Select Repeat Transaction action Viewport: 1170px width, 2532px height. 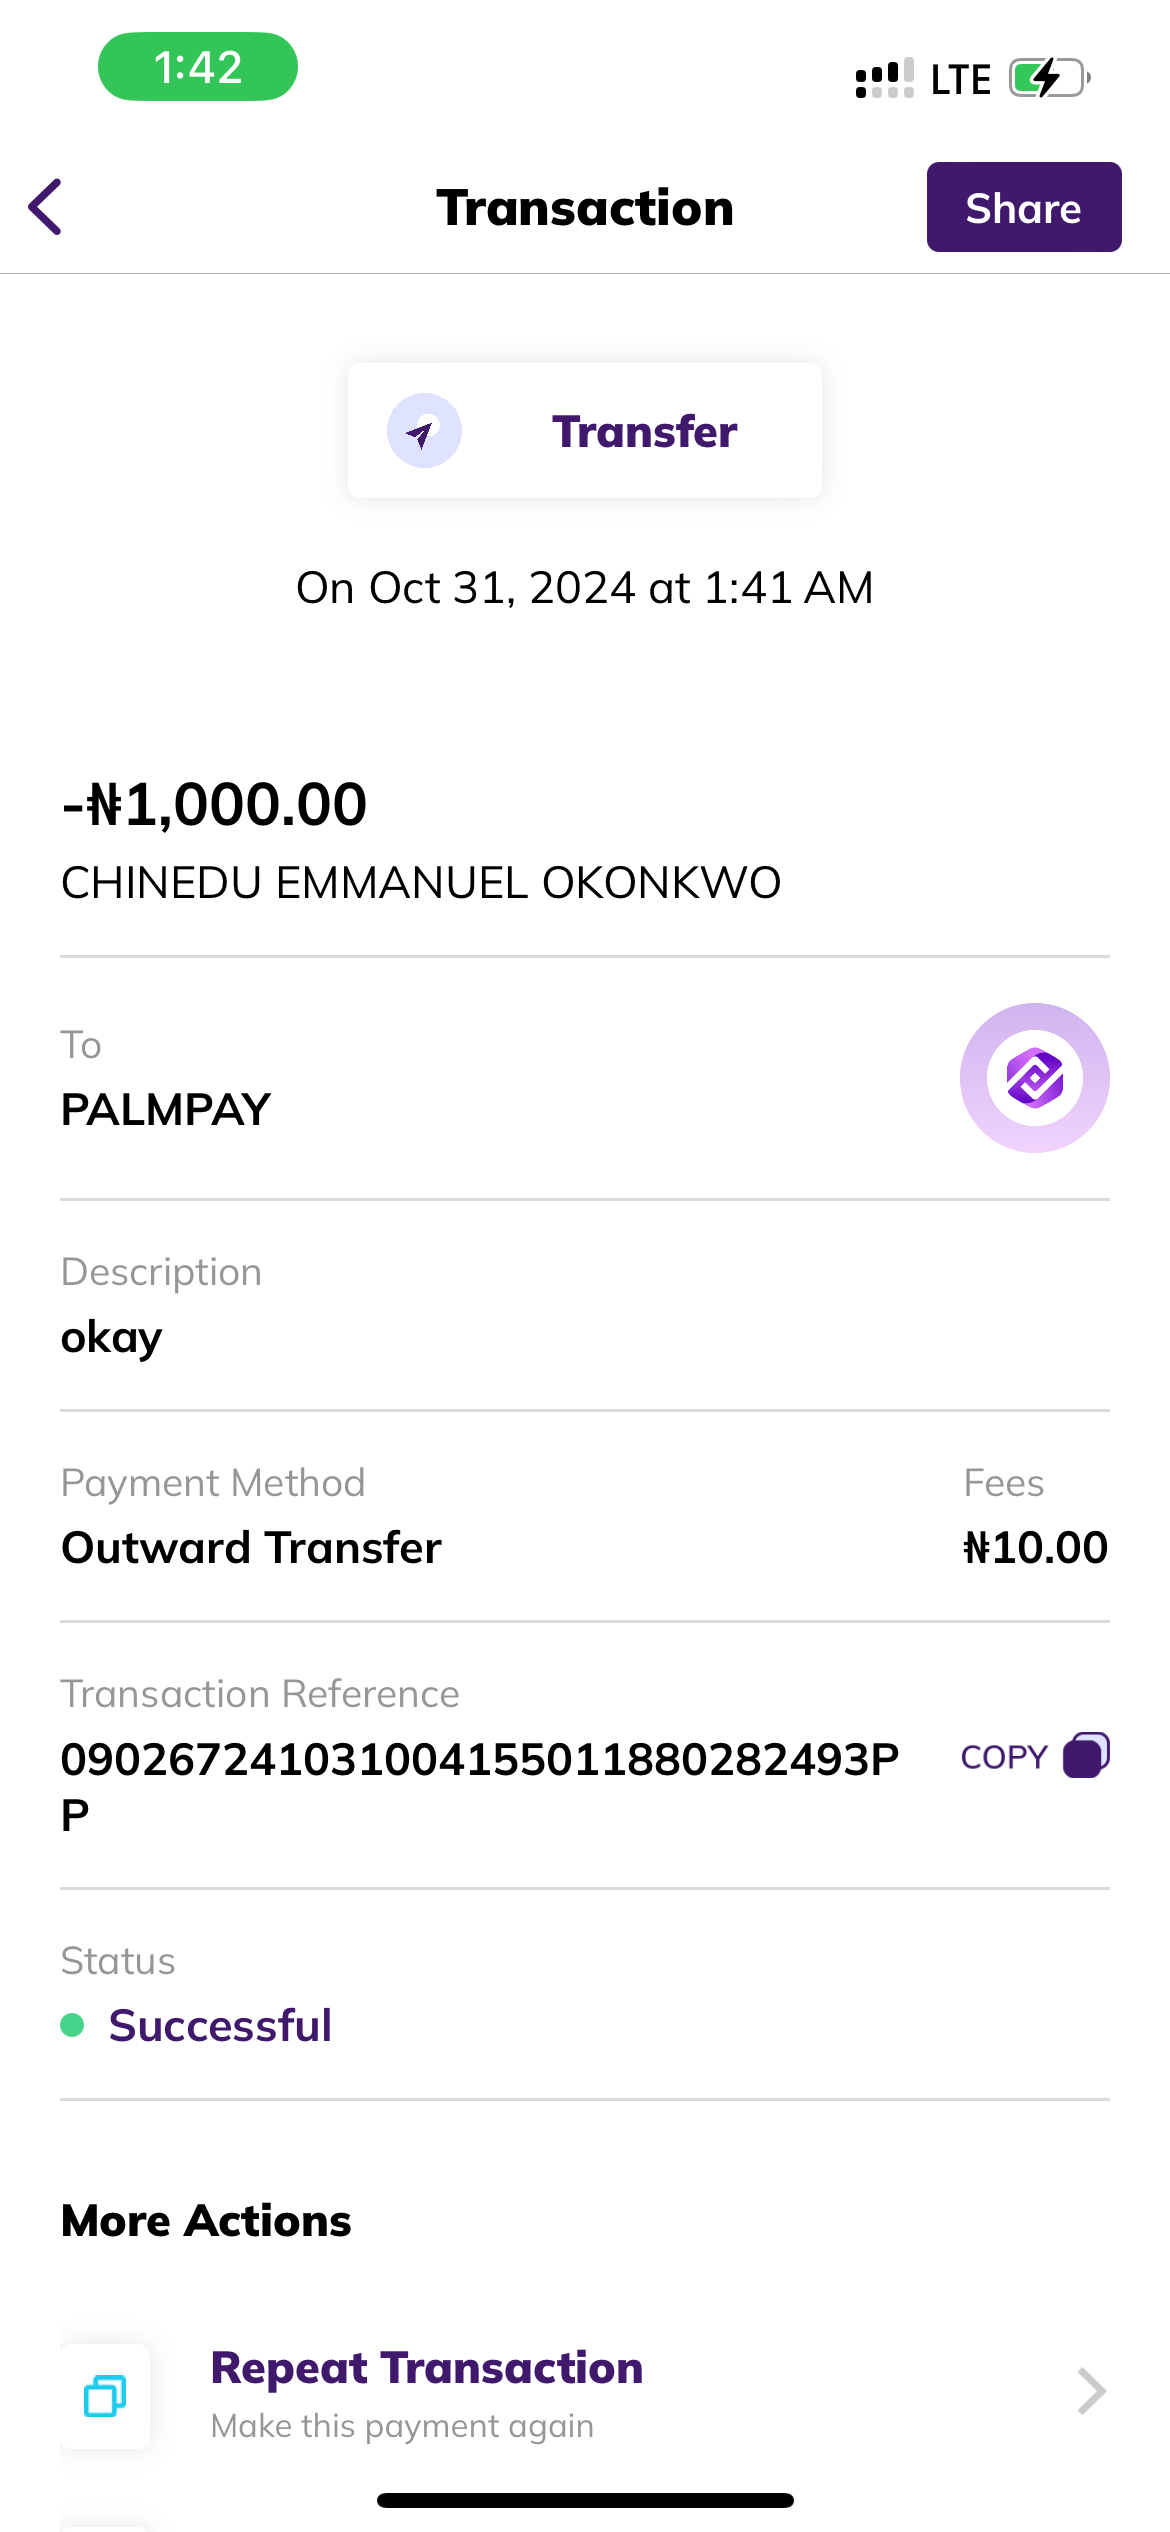[x=426, y=2368]
